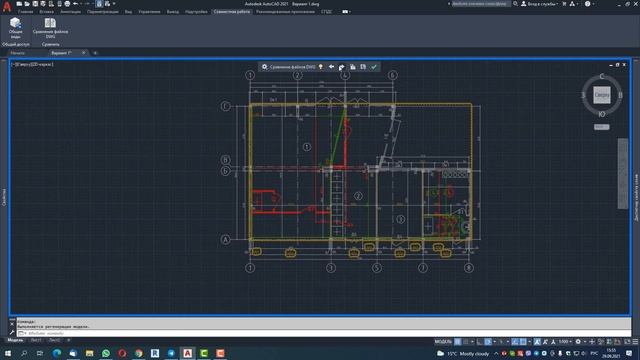
Task: Open the AutoCAD application menu logo
Action: point(7,7)
